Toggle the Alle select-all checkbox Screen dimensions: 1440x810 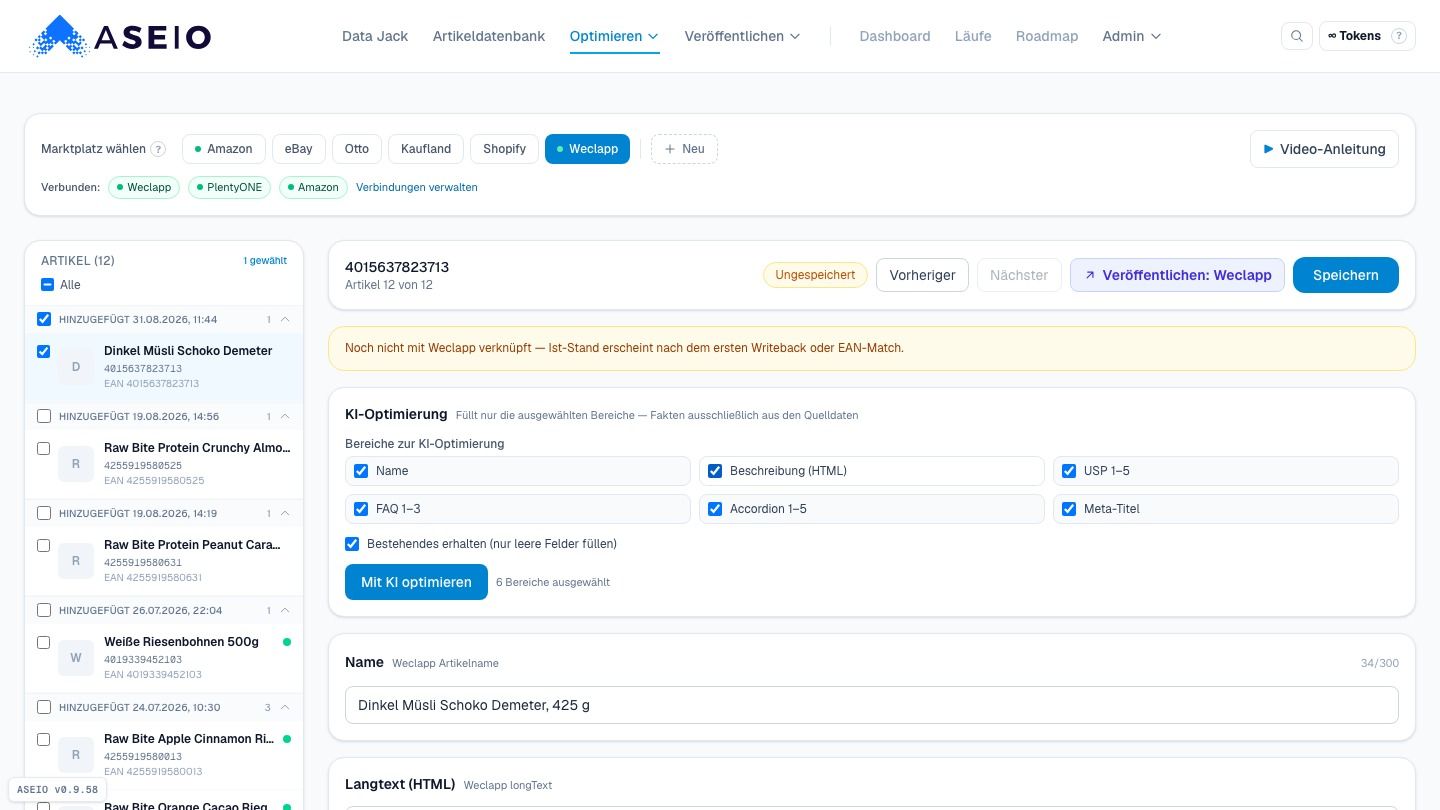pos(47,285)
